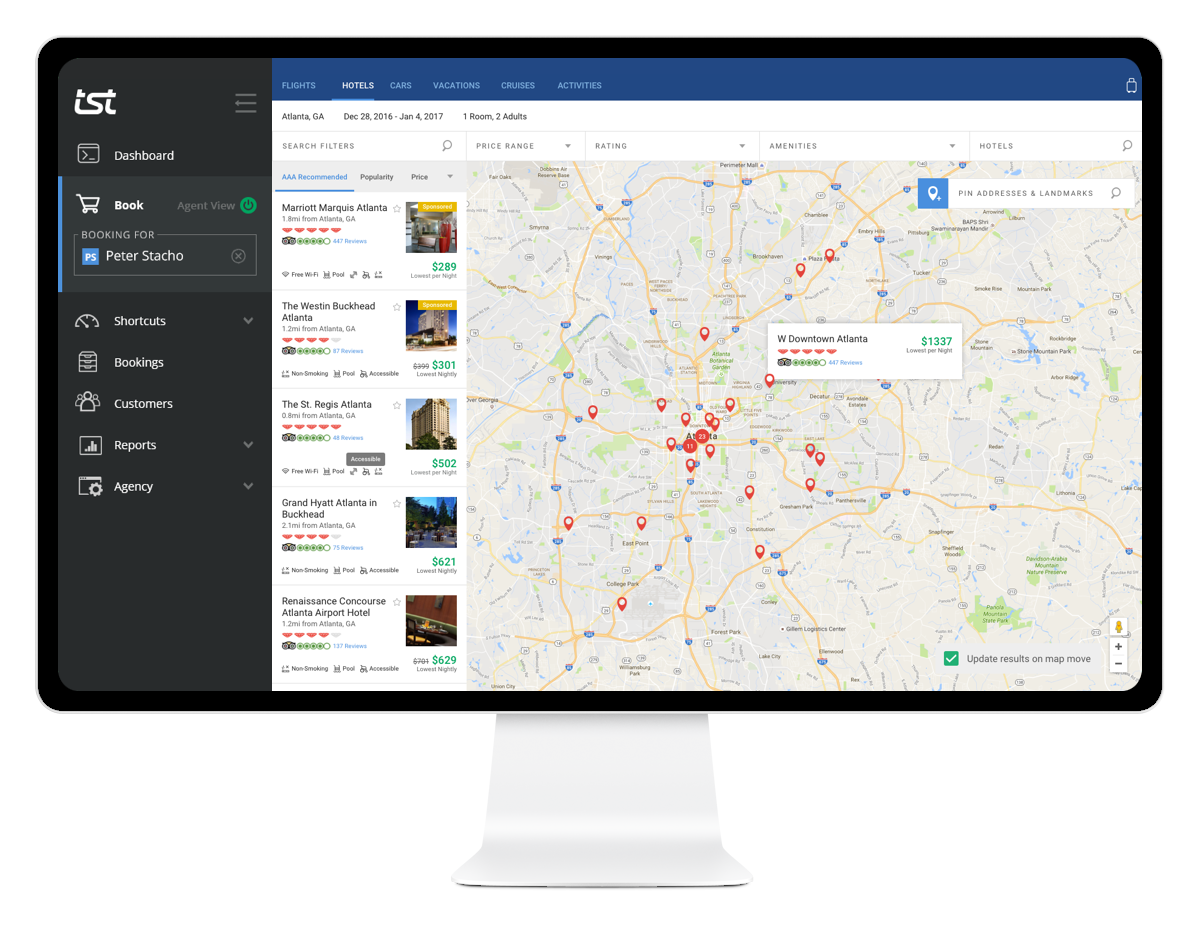Click the red map cluster marker labeled 23
Image resolution: width=1200 pixels, height=940 pixels.
click(702, 437)
